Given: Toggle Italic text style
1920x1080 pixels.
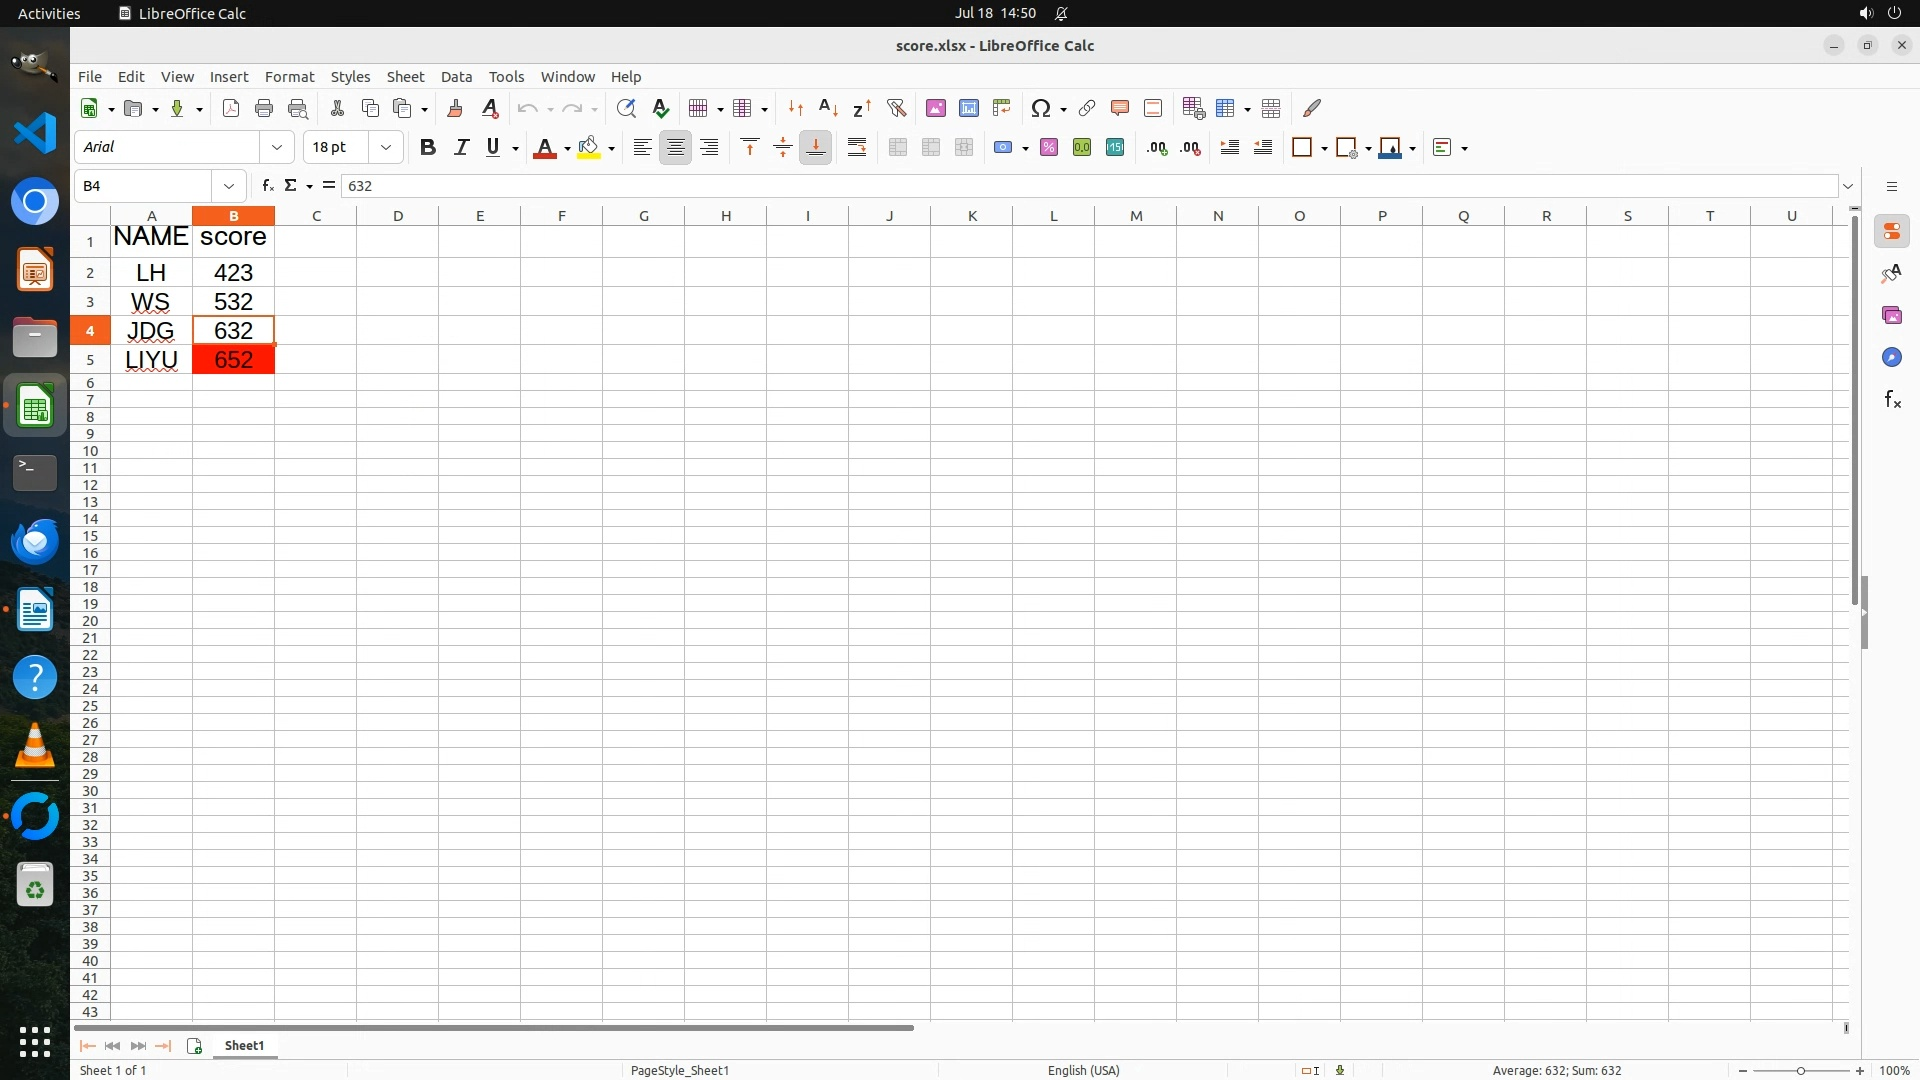Looking at the screenshot, I should pyautogui.click(x=461, y=147).
